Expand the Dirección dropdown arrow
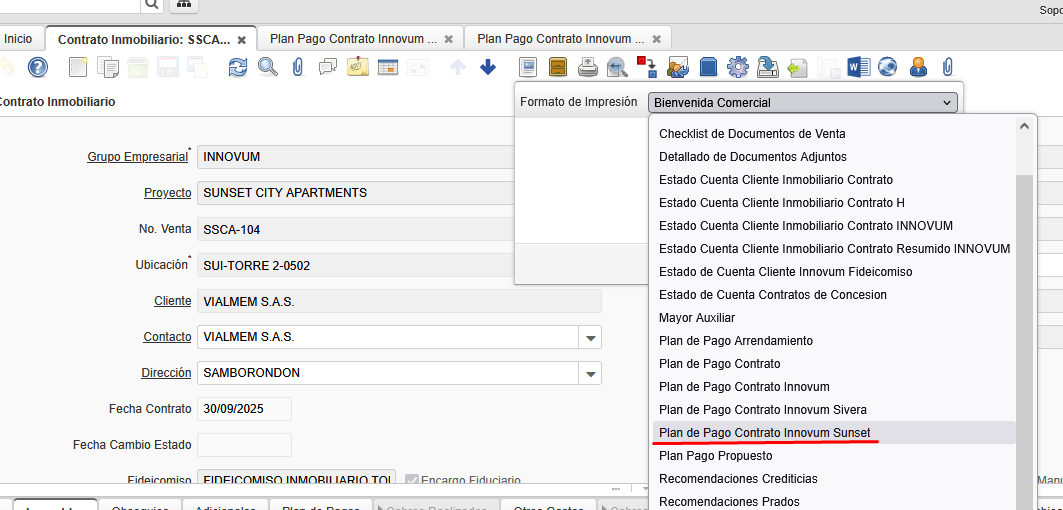The image size is (1063, 510). 590,374
